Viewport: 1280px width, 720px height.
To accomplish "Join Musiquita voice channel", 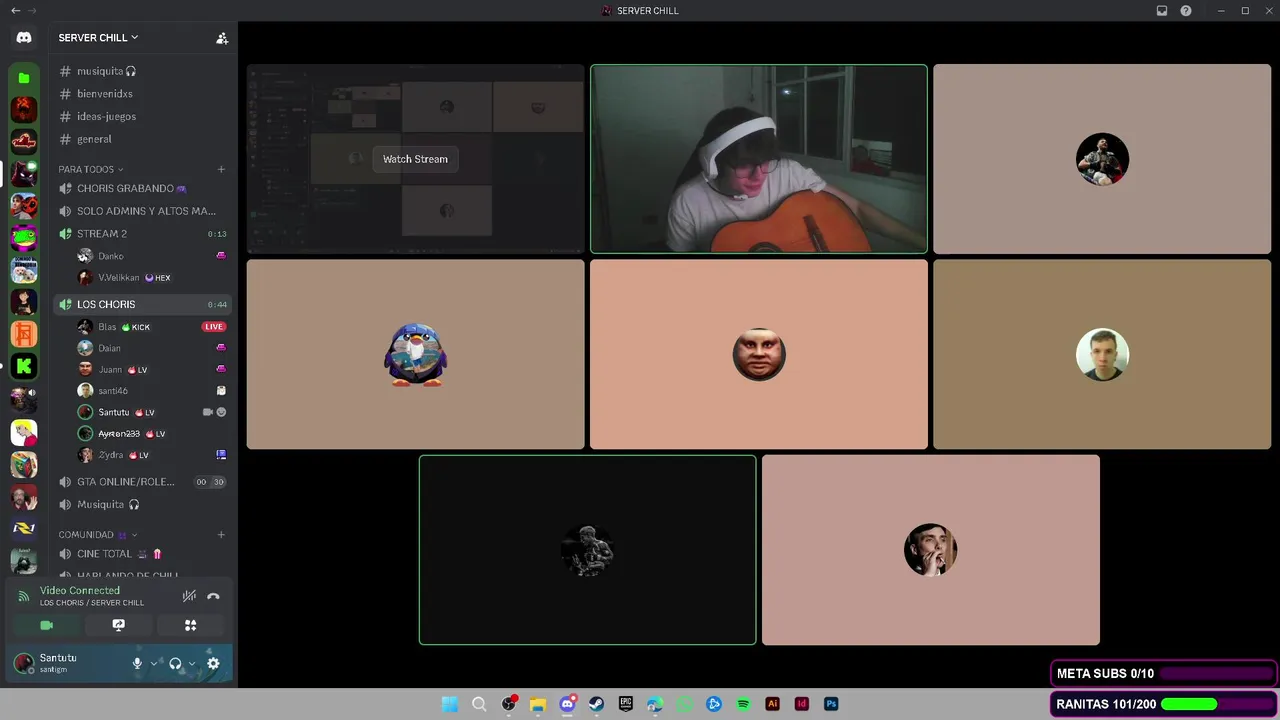I will point(143,505).
